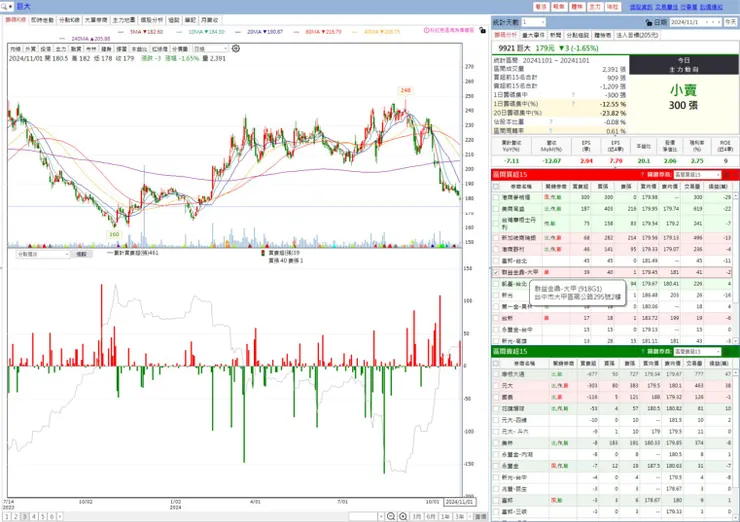The image size is (740, 522).
Task: Toggle 本益比 overlay on chart toolbar
Action: click(x=139, y=49)
